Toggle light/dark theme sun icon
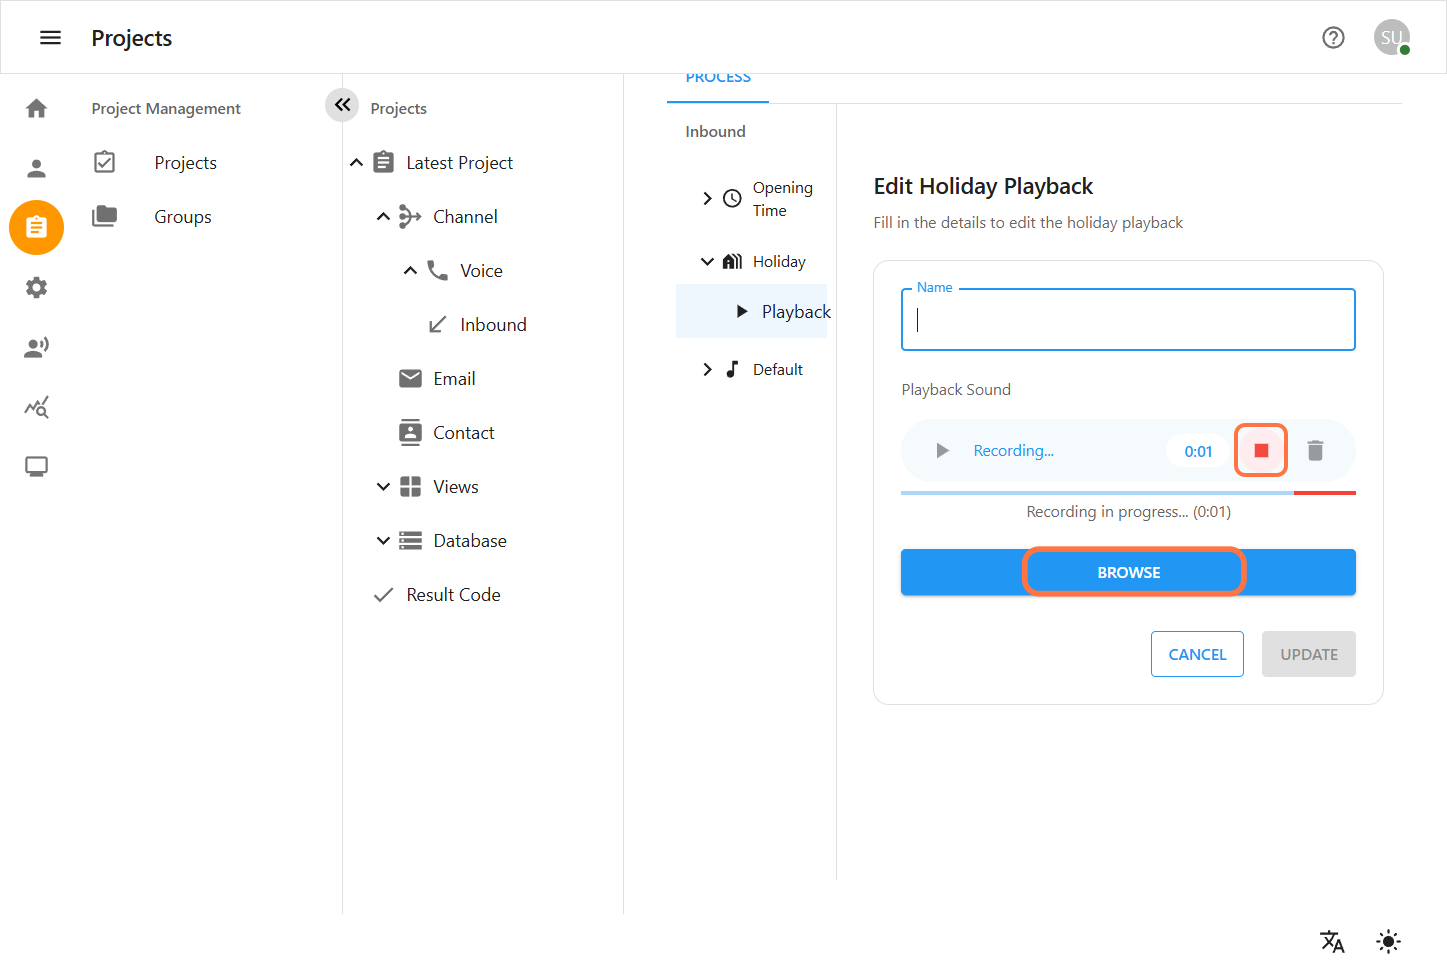The height and width of the screenshot is (970, 1447). coord(1388,941)
